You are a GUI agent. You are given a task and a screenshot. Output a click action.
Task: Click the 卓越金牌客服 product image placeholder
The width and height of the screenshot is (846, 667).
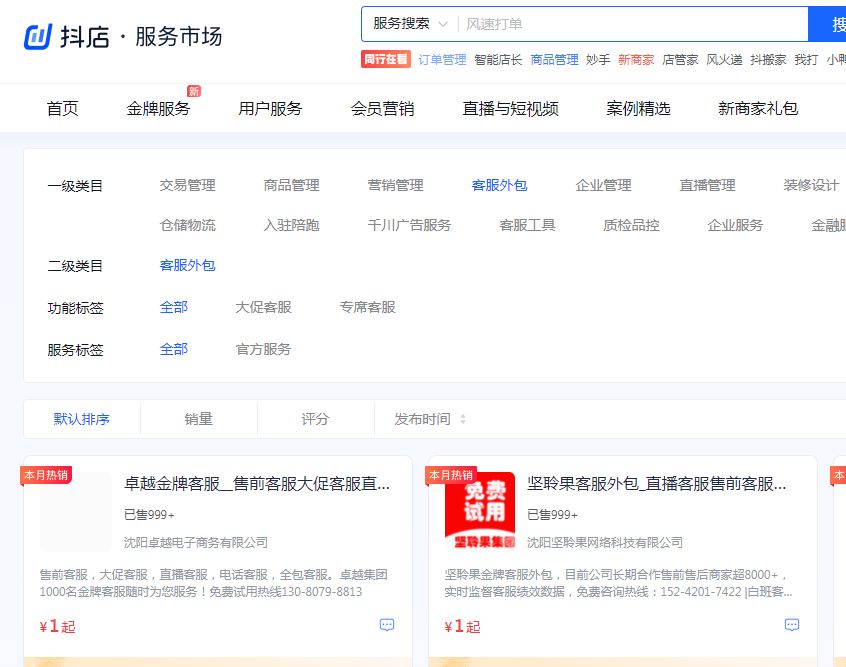point(76,511)
